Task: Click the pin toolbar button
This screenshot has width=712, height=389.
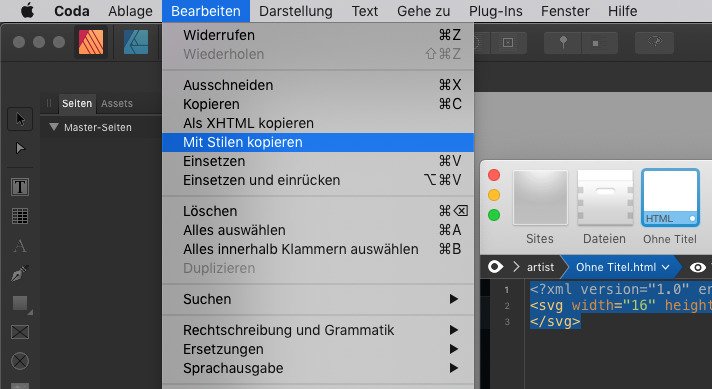Action: tap(563, 43)
